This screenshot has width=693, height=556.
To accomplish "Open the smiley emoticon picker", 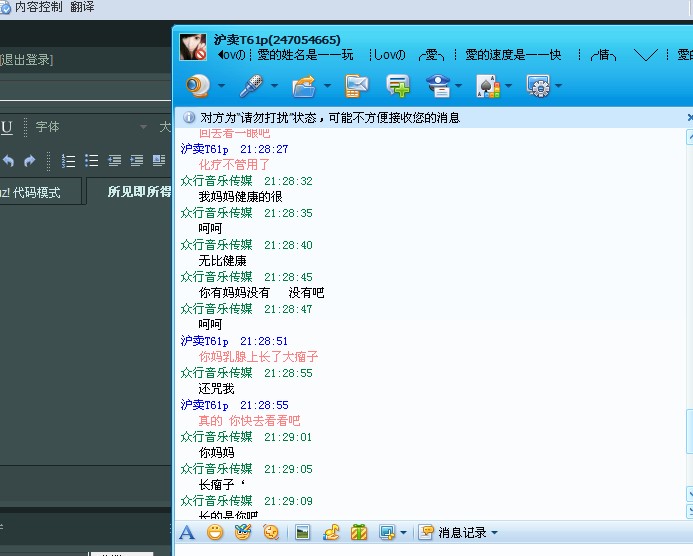I will click(214, 532).
